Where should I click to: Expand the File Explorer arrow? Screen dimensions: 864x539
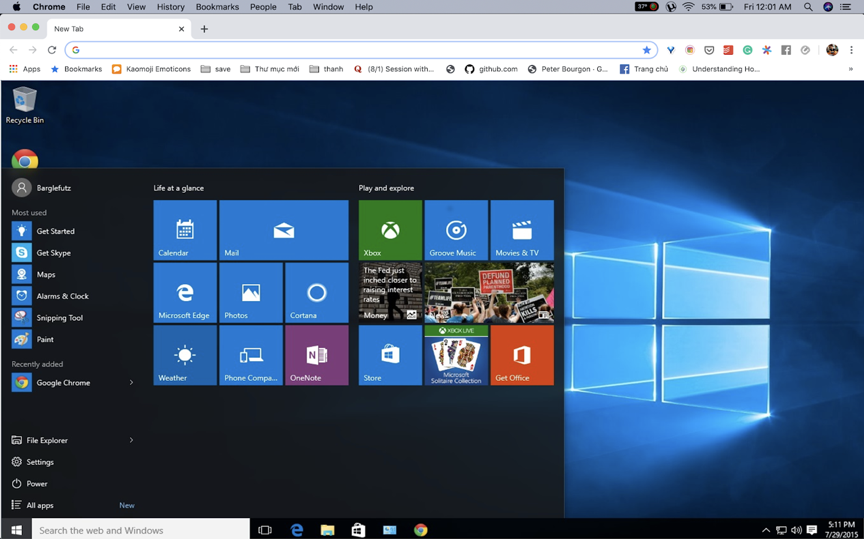[131, 440]
